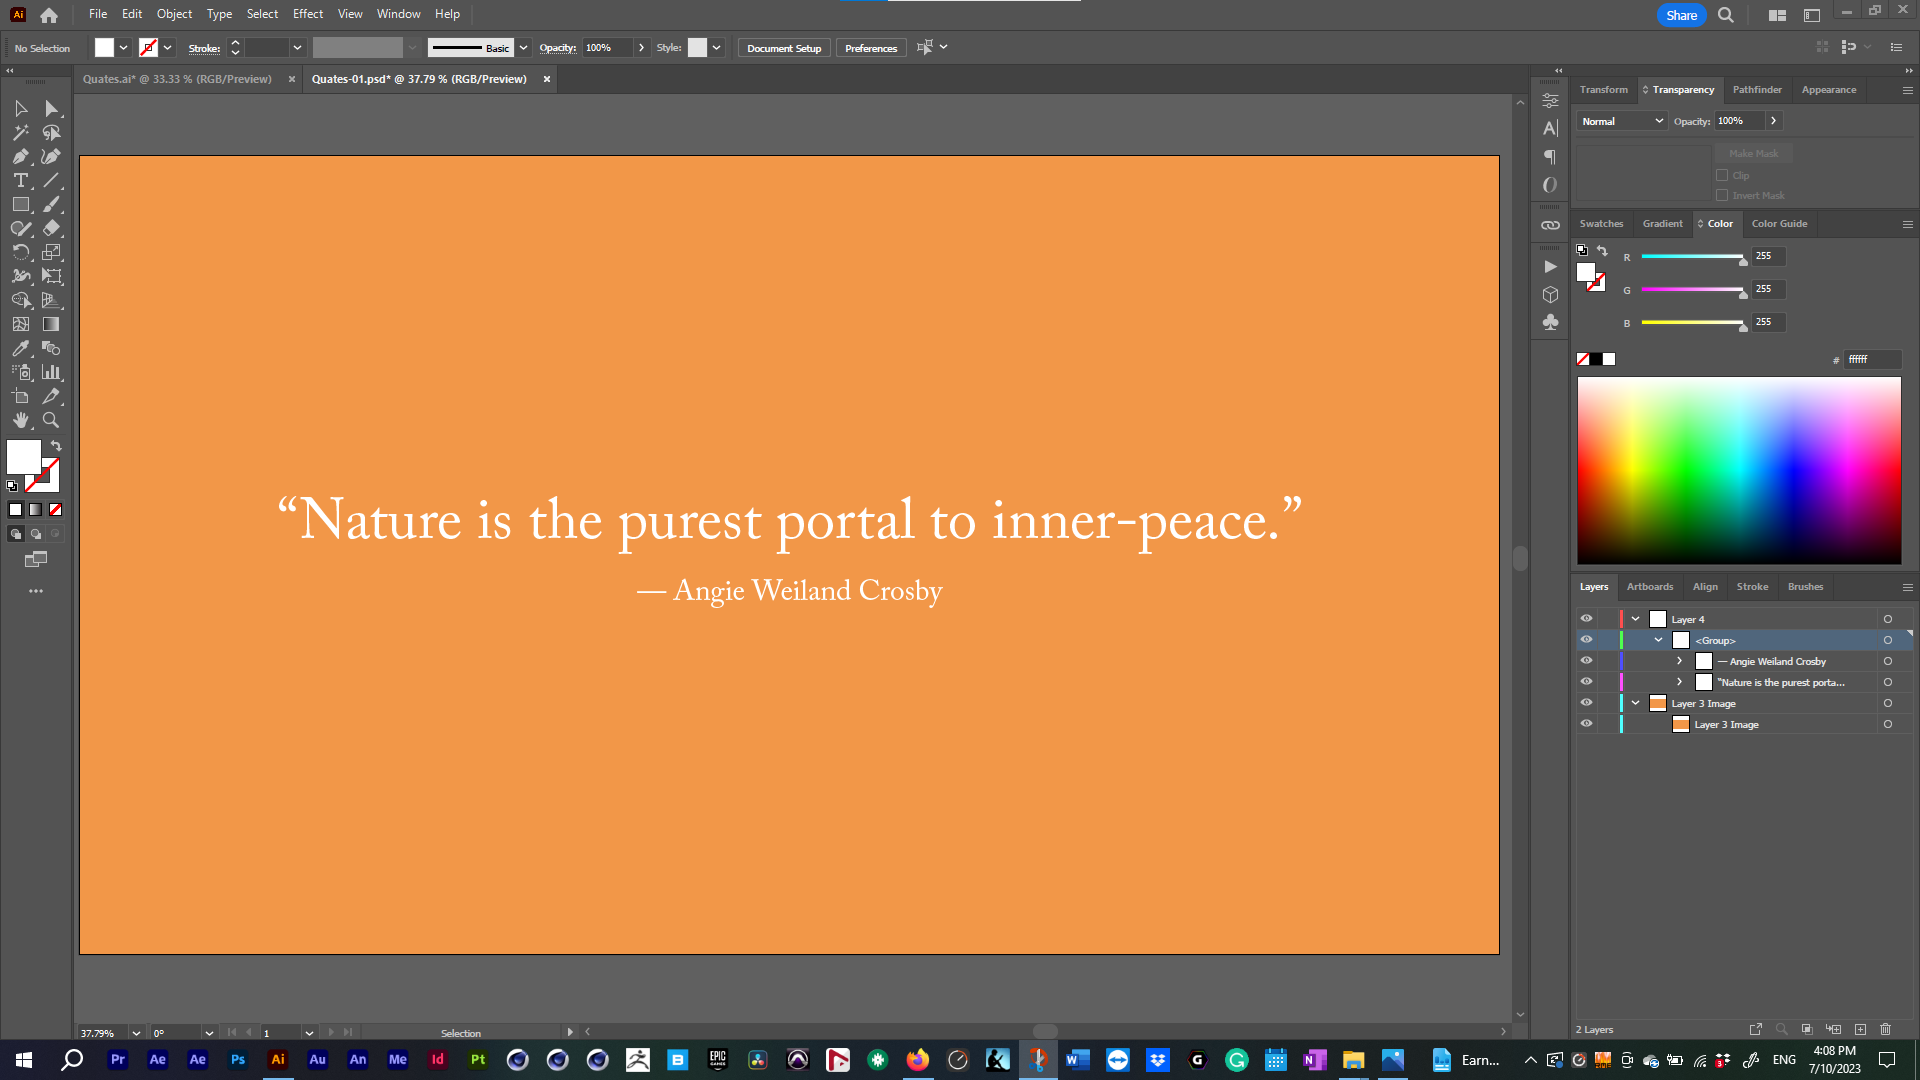The width and height of the screenshot is (1920, 1080).
Task: Open the Object menu
Action: click(x=174, y=13)
